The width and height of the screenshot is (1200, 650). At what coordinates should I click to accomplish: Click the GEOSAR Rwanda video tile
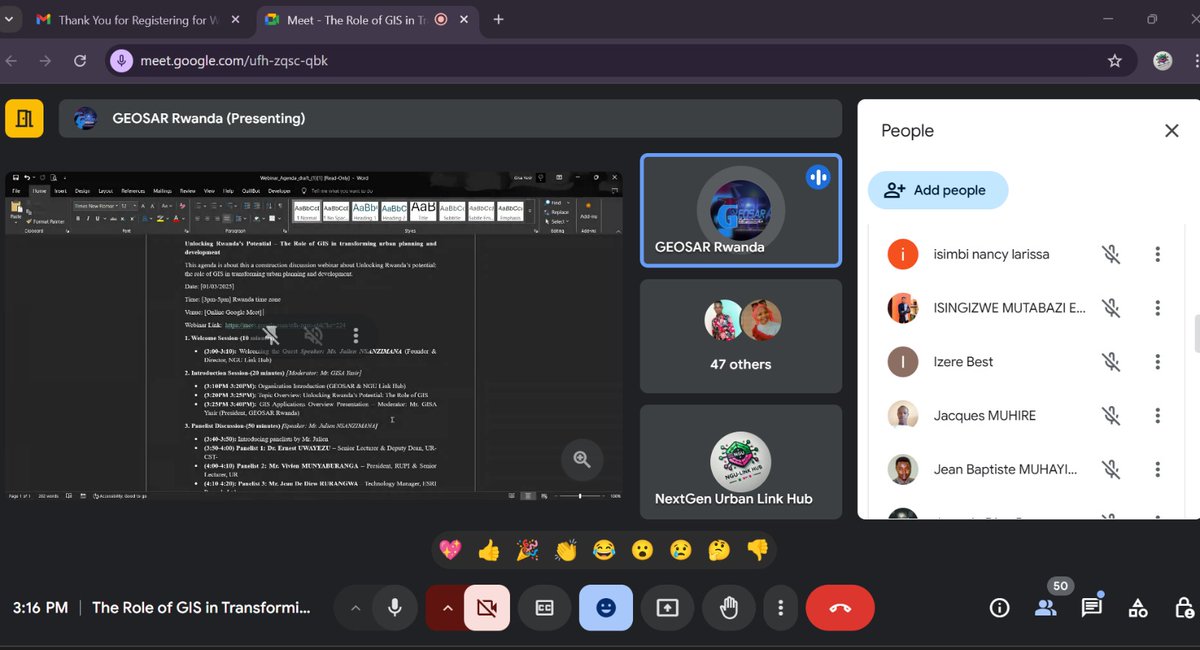(x=741, y=211)
